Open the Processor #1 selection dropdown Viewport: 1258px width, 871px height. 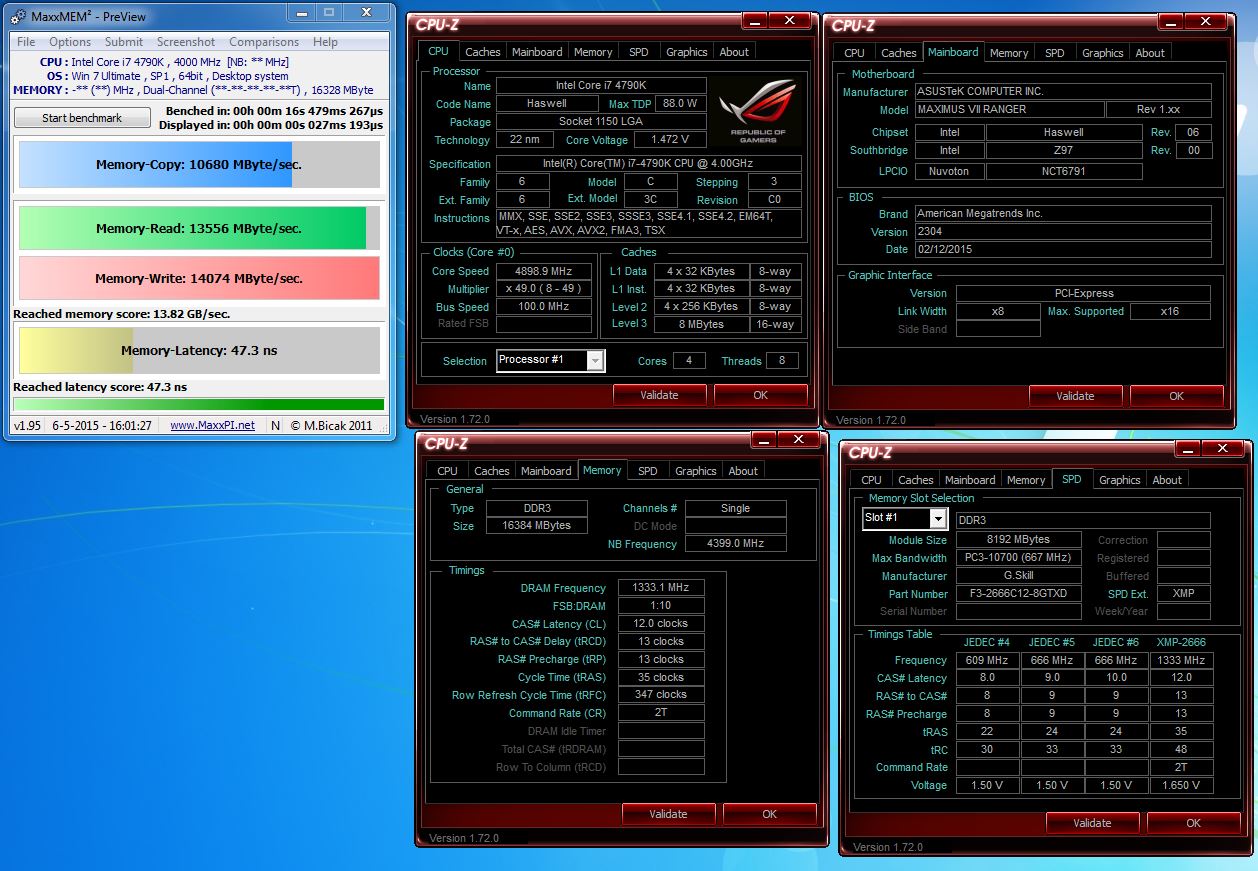[x=551, y=360]
